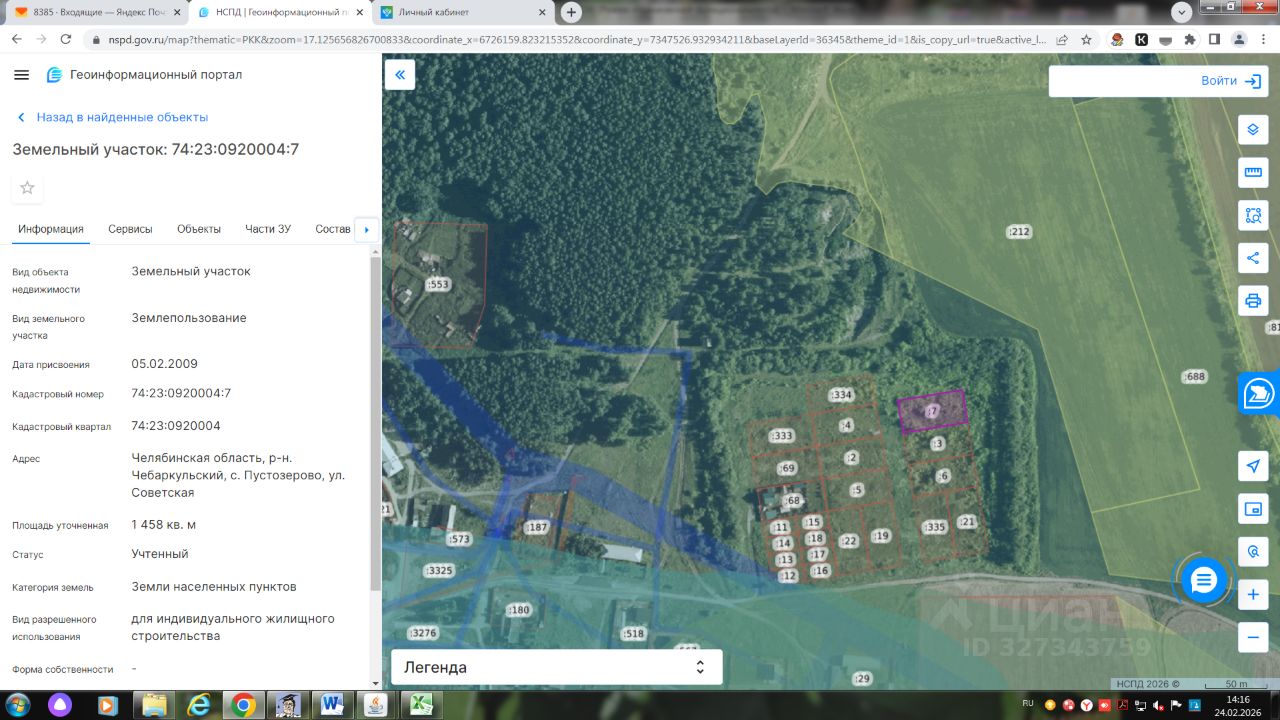Switch to the Объекты tab

coord(199,229)
